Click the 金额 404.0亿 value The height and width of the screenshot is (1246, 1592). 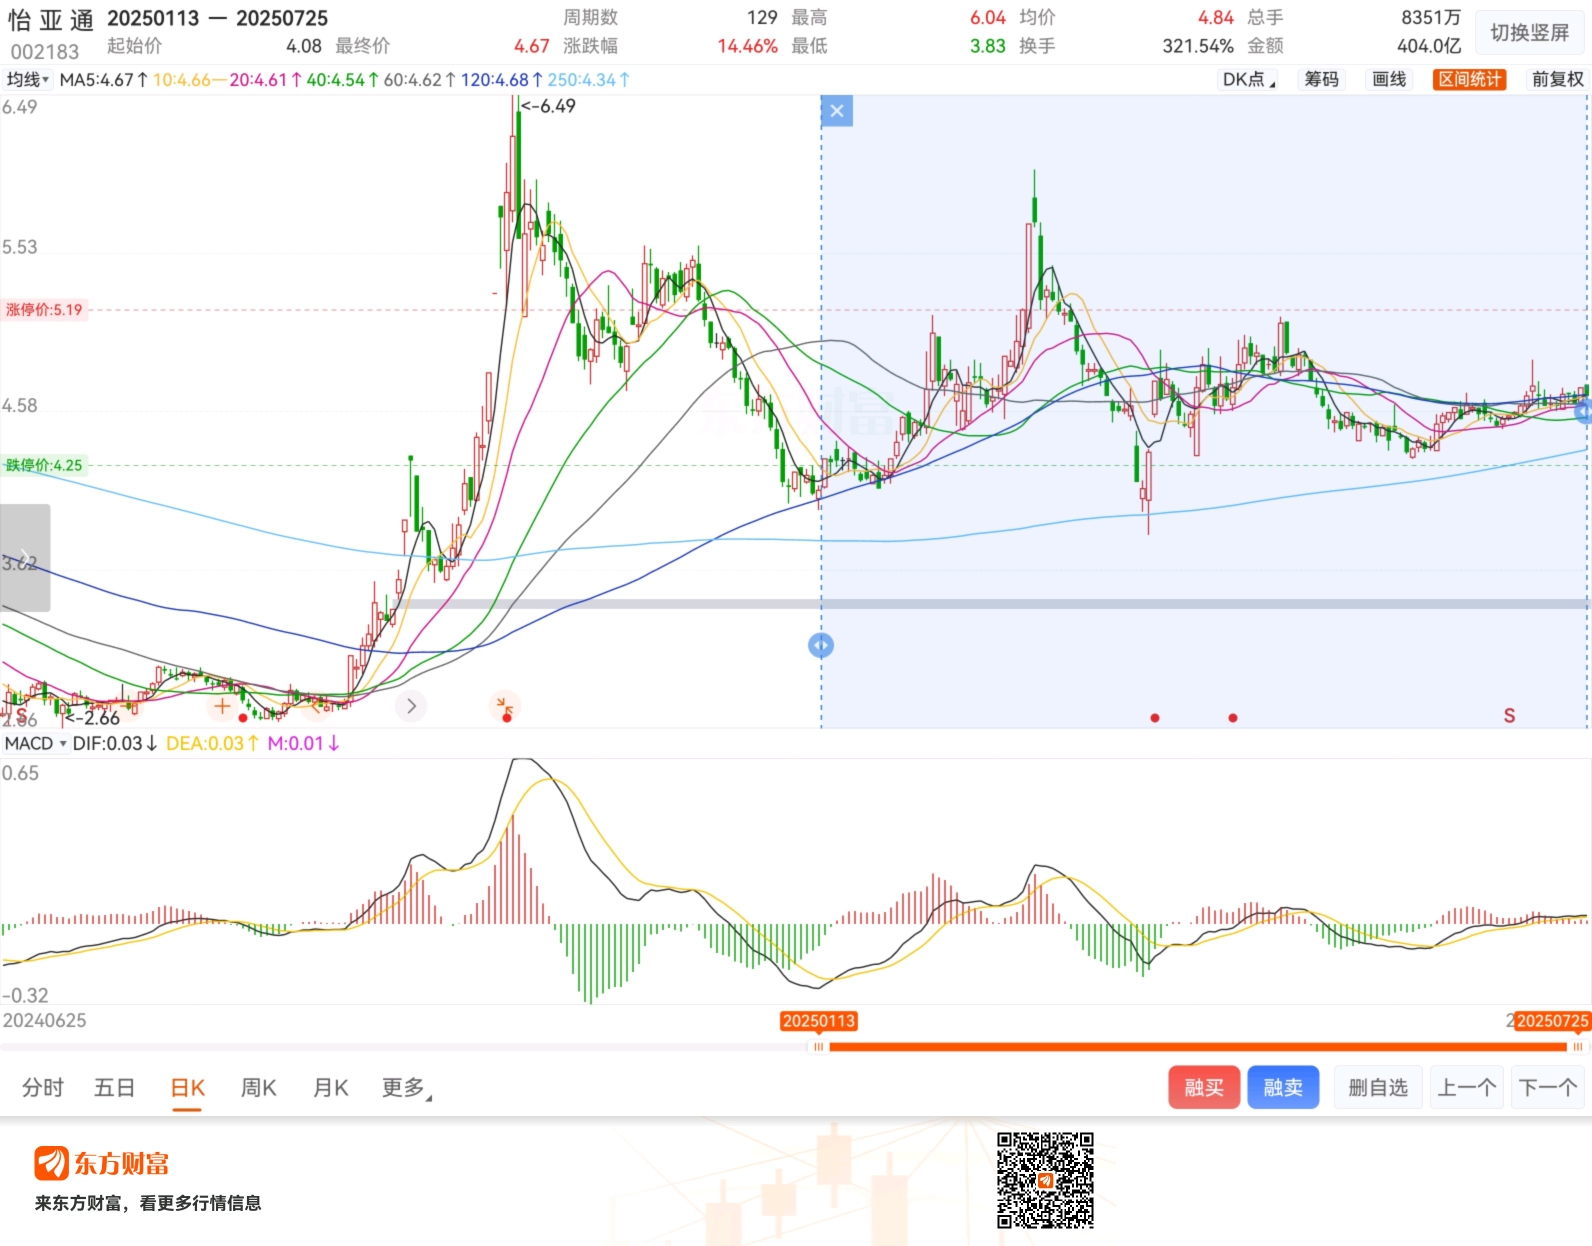coord(1429,46)
